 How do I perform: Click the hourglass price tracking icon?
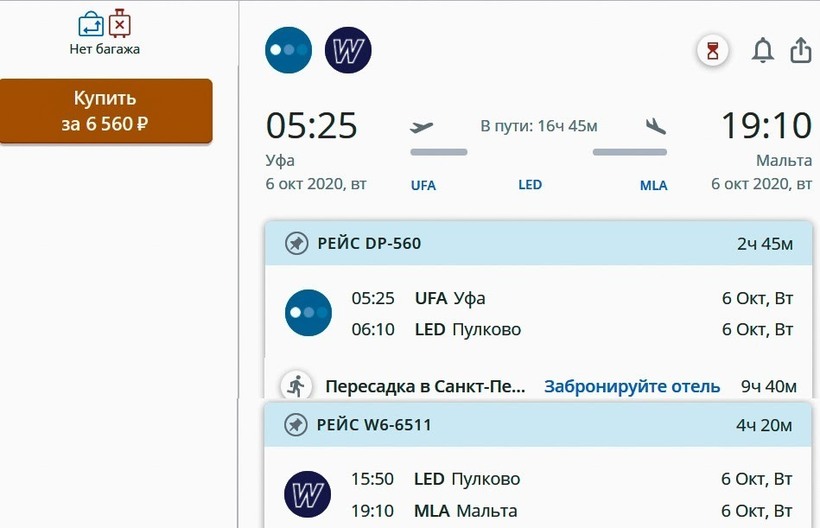(x=712, y=51)
